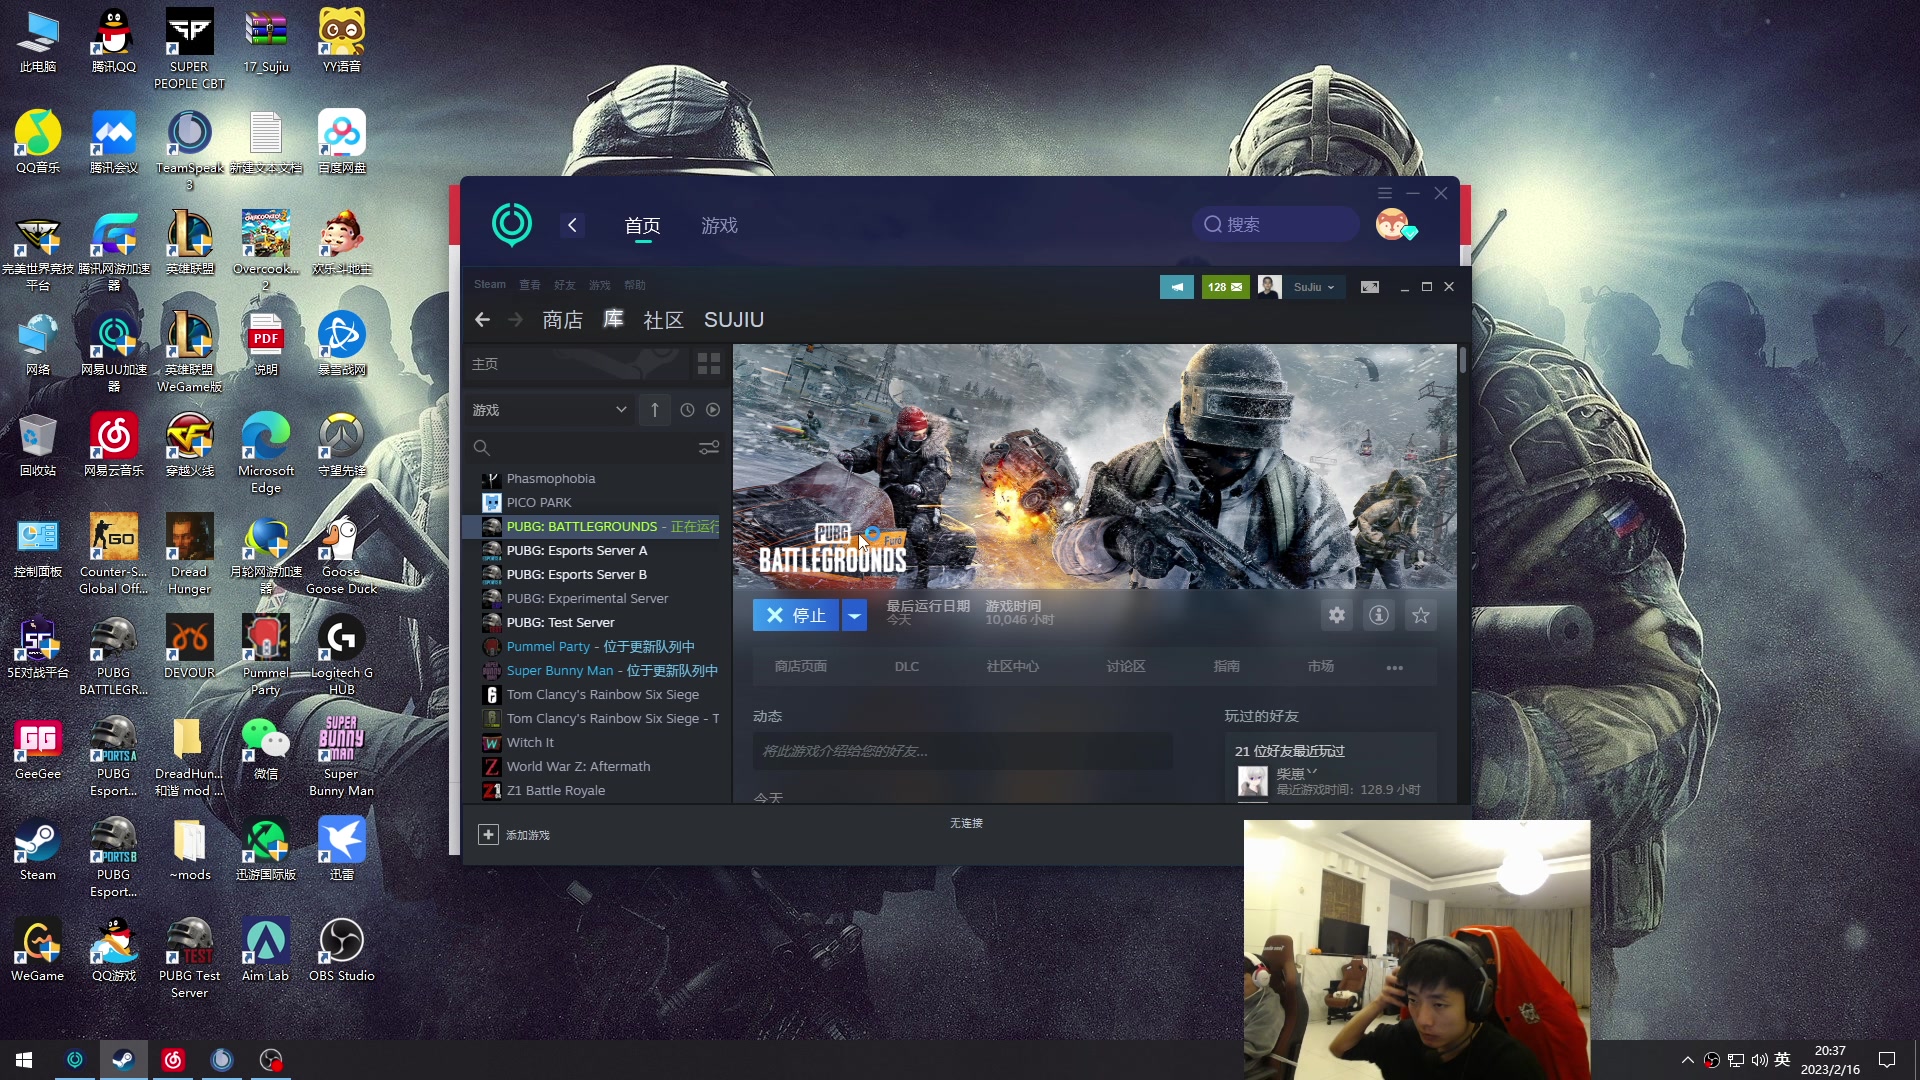Click the Steam game page scrollbar
The image size is (1920, 1080).
(1462, 360)
